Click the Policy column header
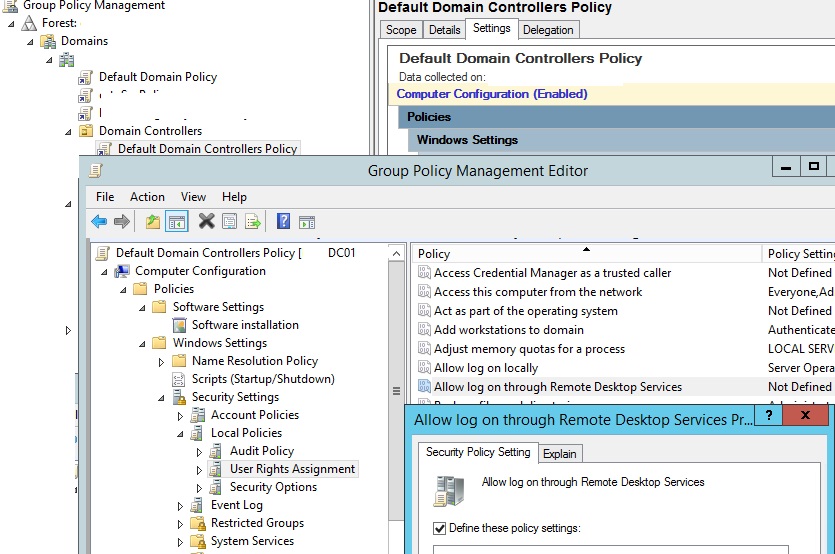Screen dimensions: 835x554 point(434,254)
